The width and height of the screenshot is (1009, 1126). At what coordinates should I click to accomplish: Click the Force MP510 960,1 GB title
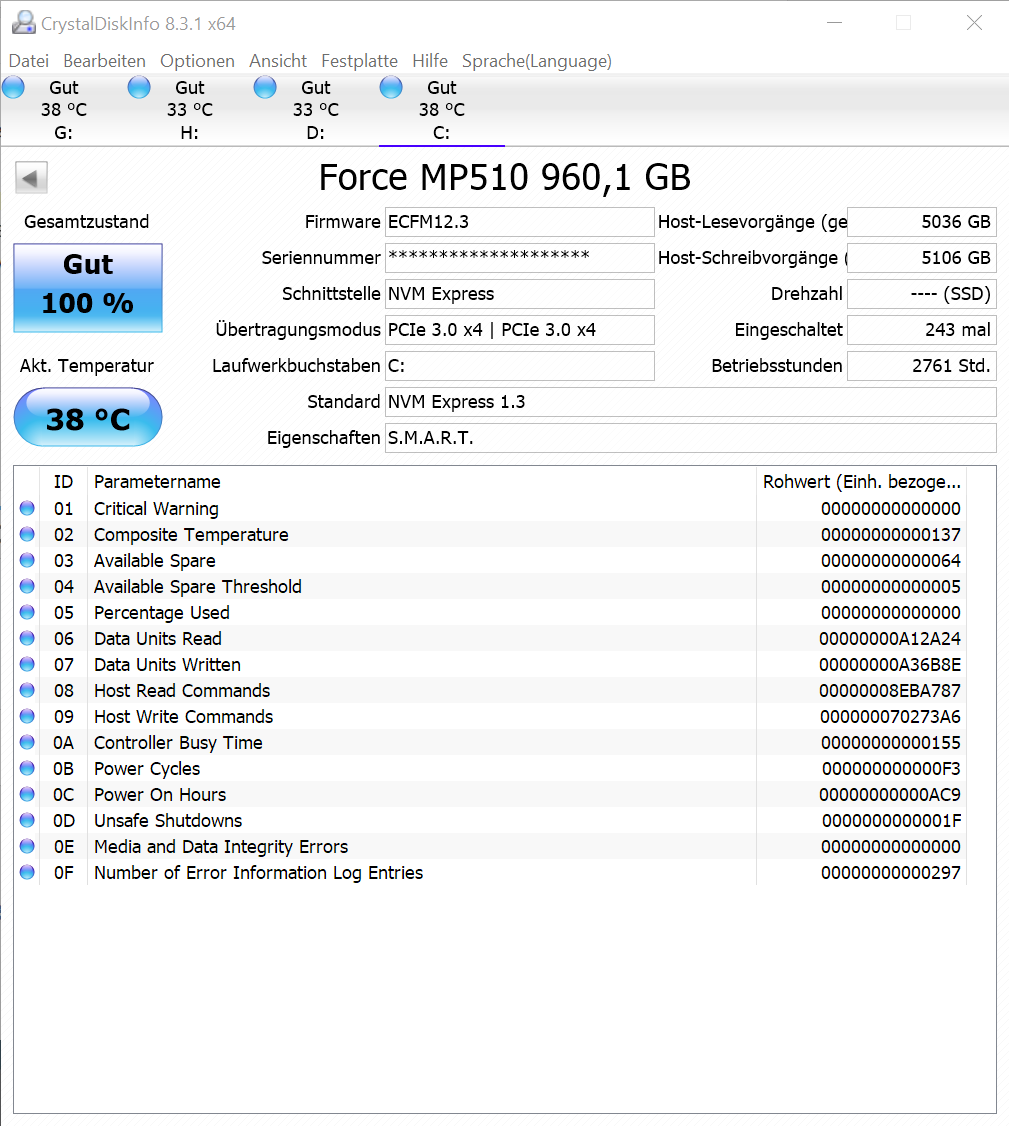504,177
